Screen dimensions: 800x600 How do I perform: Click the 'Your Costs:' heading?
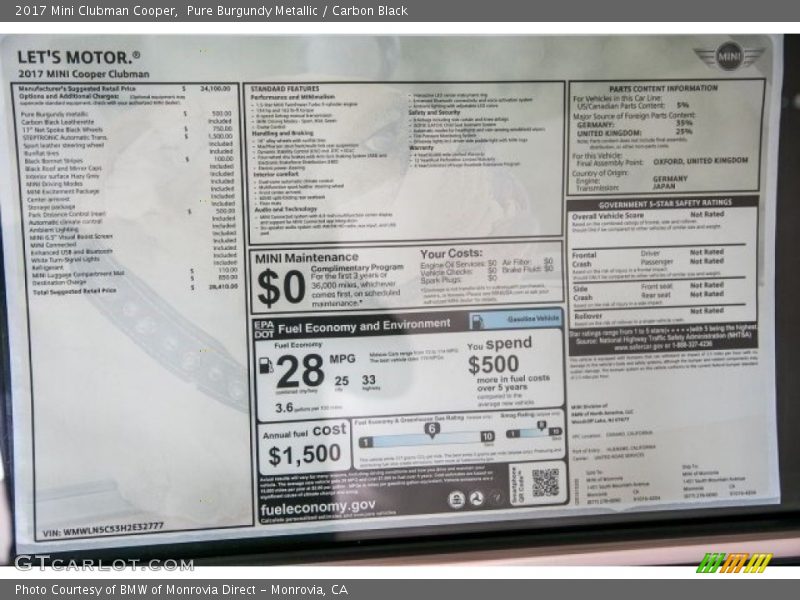(x=451, y=254)
